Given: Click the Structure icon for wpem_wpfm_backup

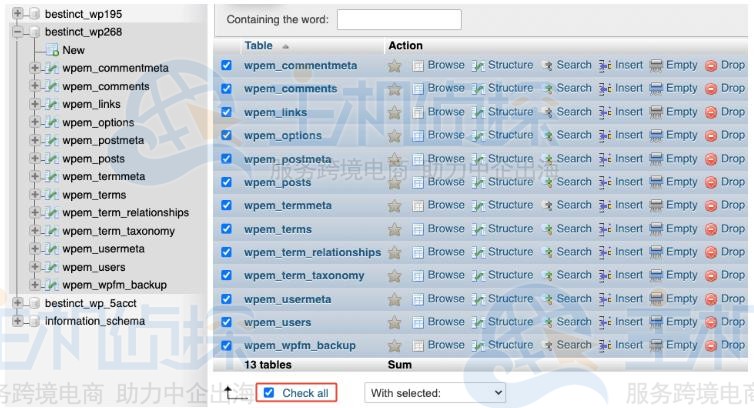Looking at the screenshot, I should coord(478,346).
